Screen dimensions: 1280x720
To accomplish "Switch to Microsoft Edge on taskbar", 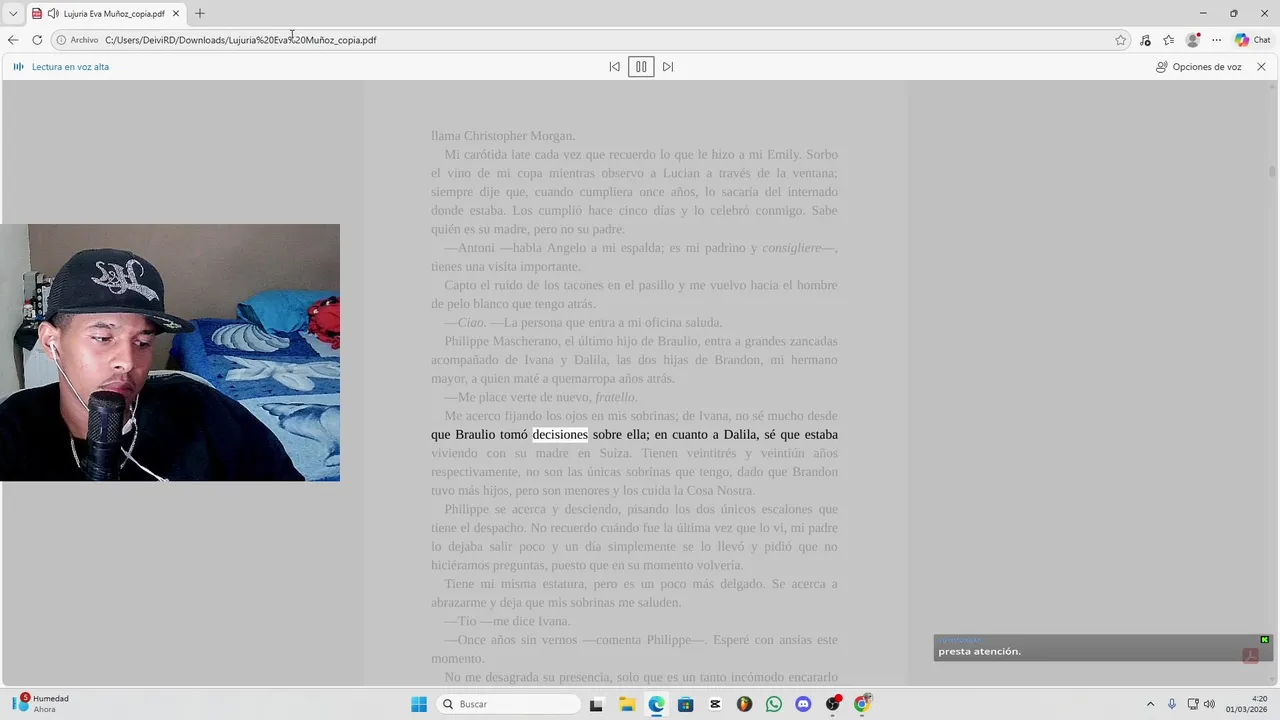I will [x=656, y=704].
